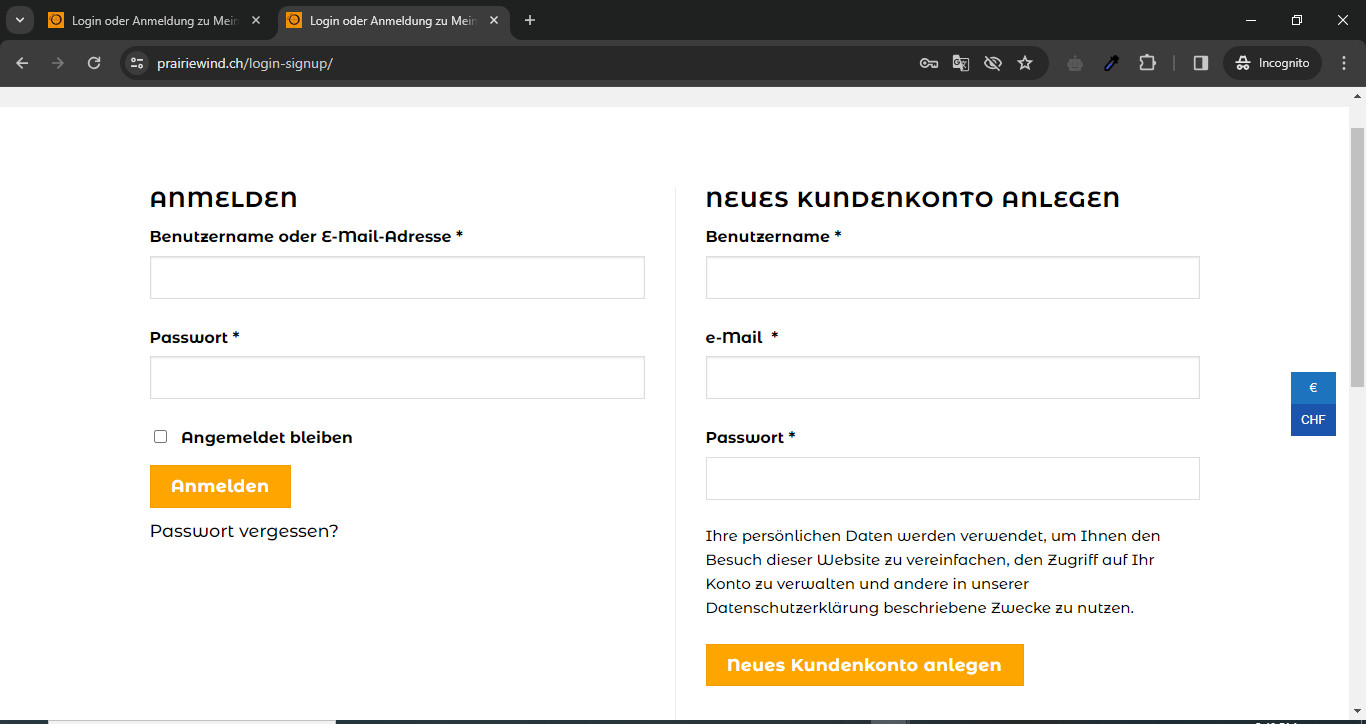Open the color picker eyedropper extension
Screen dimensions: 1366x724
[1111, 63]
